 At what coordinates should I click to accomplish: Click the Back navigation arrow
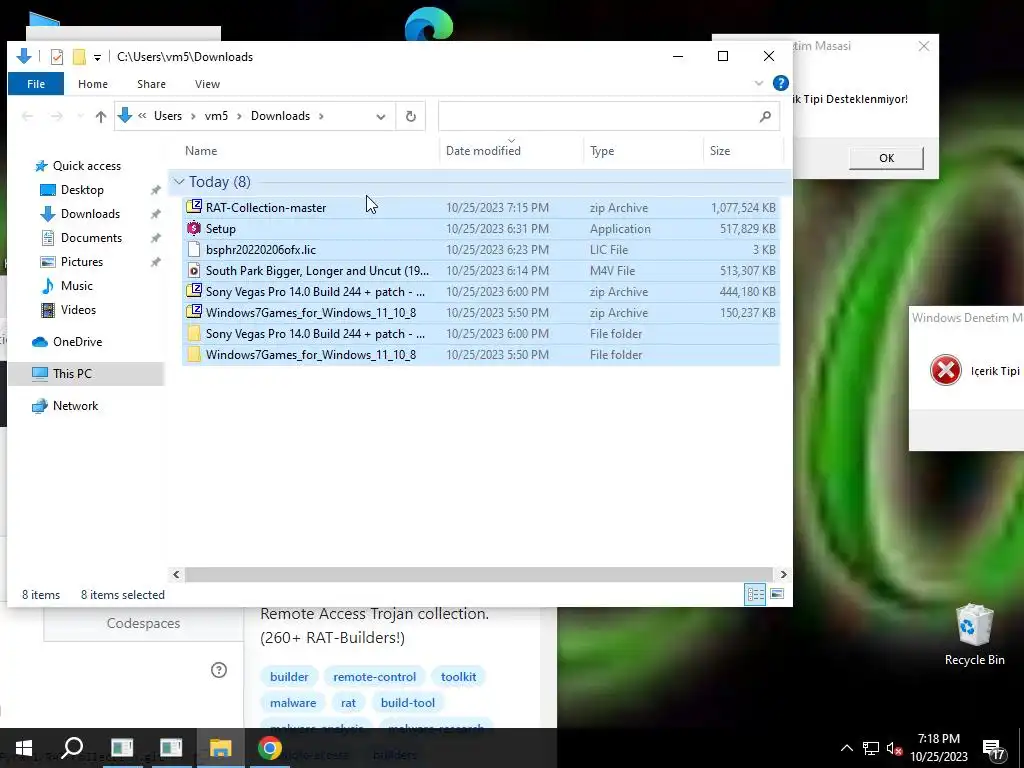click(27, 116)
